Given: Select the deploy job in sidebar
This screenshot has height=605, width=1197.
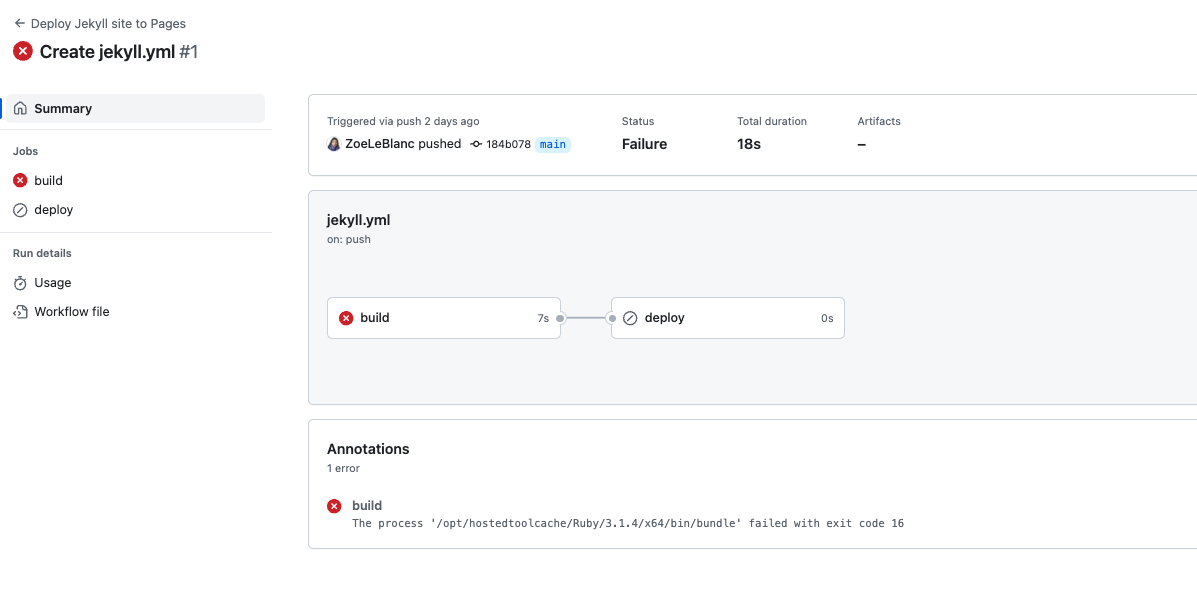Looking at the screenshot, I should pyautogui.click(x=54, y=210).
